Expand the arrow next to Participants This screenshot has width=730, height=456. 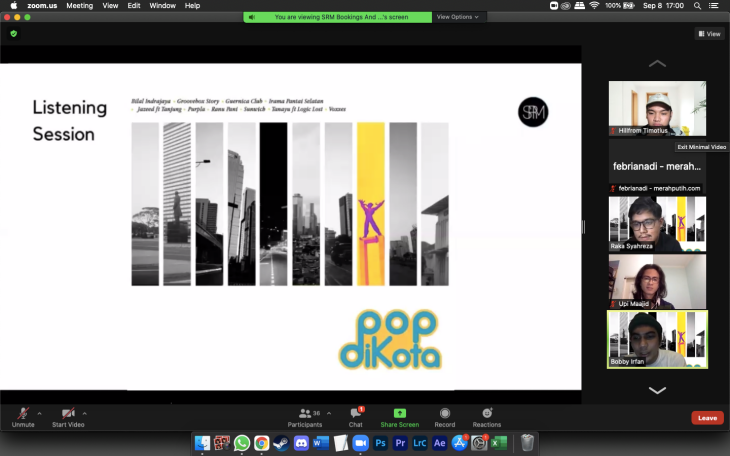[x=329, y=413]
